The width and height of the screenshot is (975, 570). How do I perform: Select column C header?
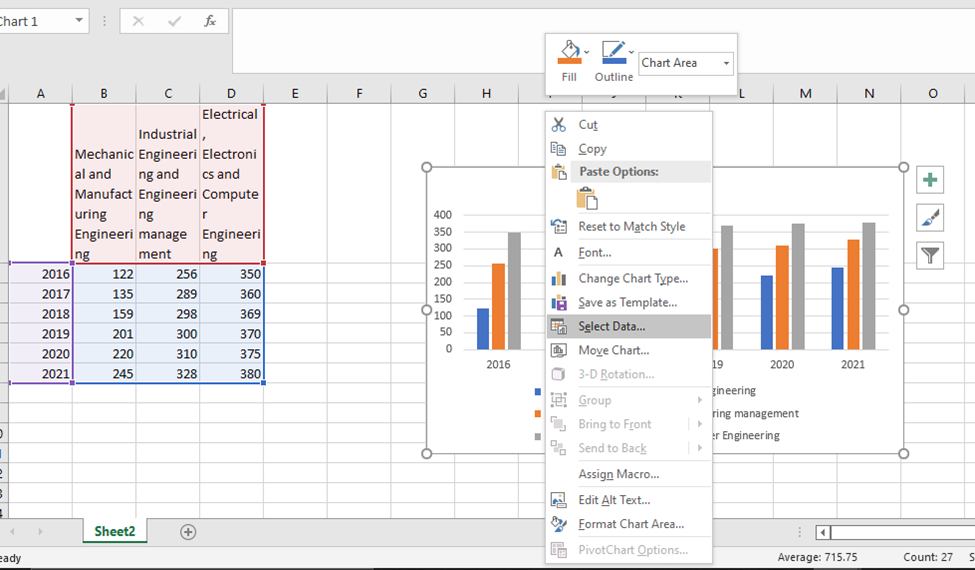(168, 93)
